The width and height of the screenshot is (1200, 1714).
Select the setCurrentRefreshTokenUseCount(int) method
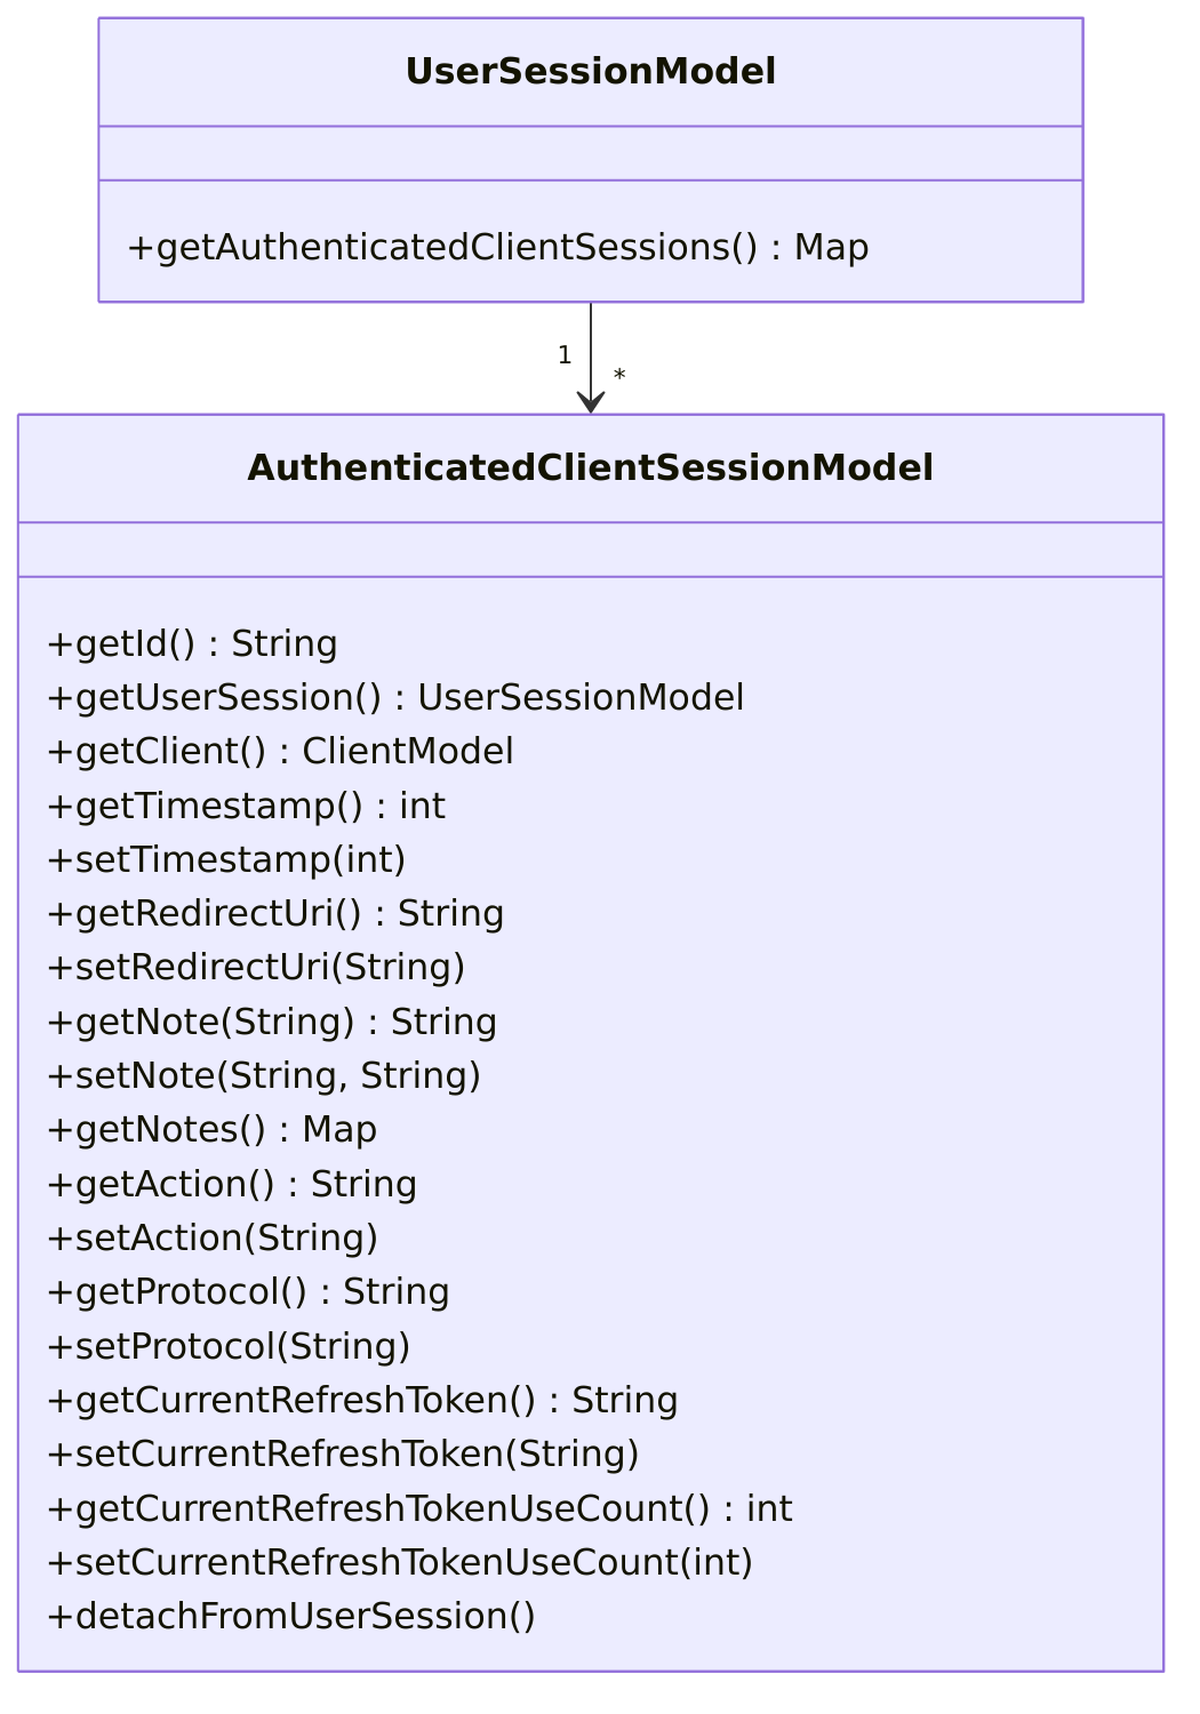click(x=400, y=1562)
